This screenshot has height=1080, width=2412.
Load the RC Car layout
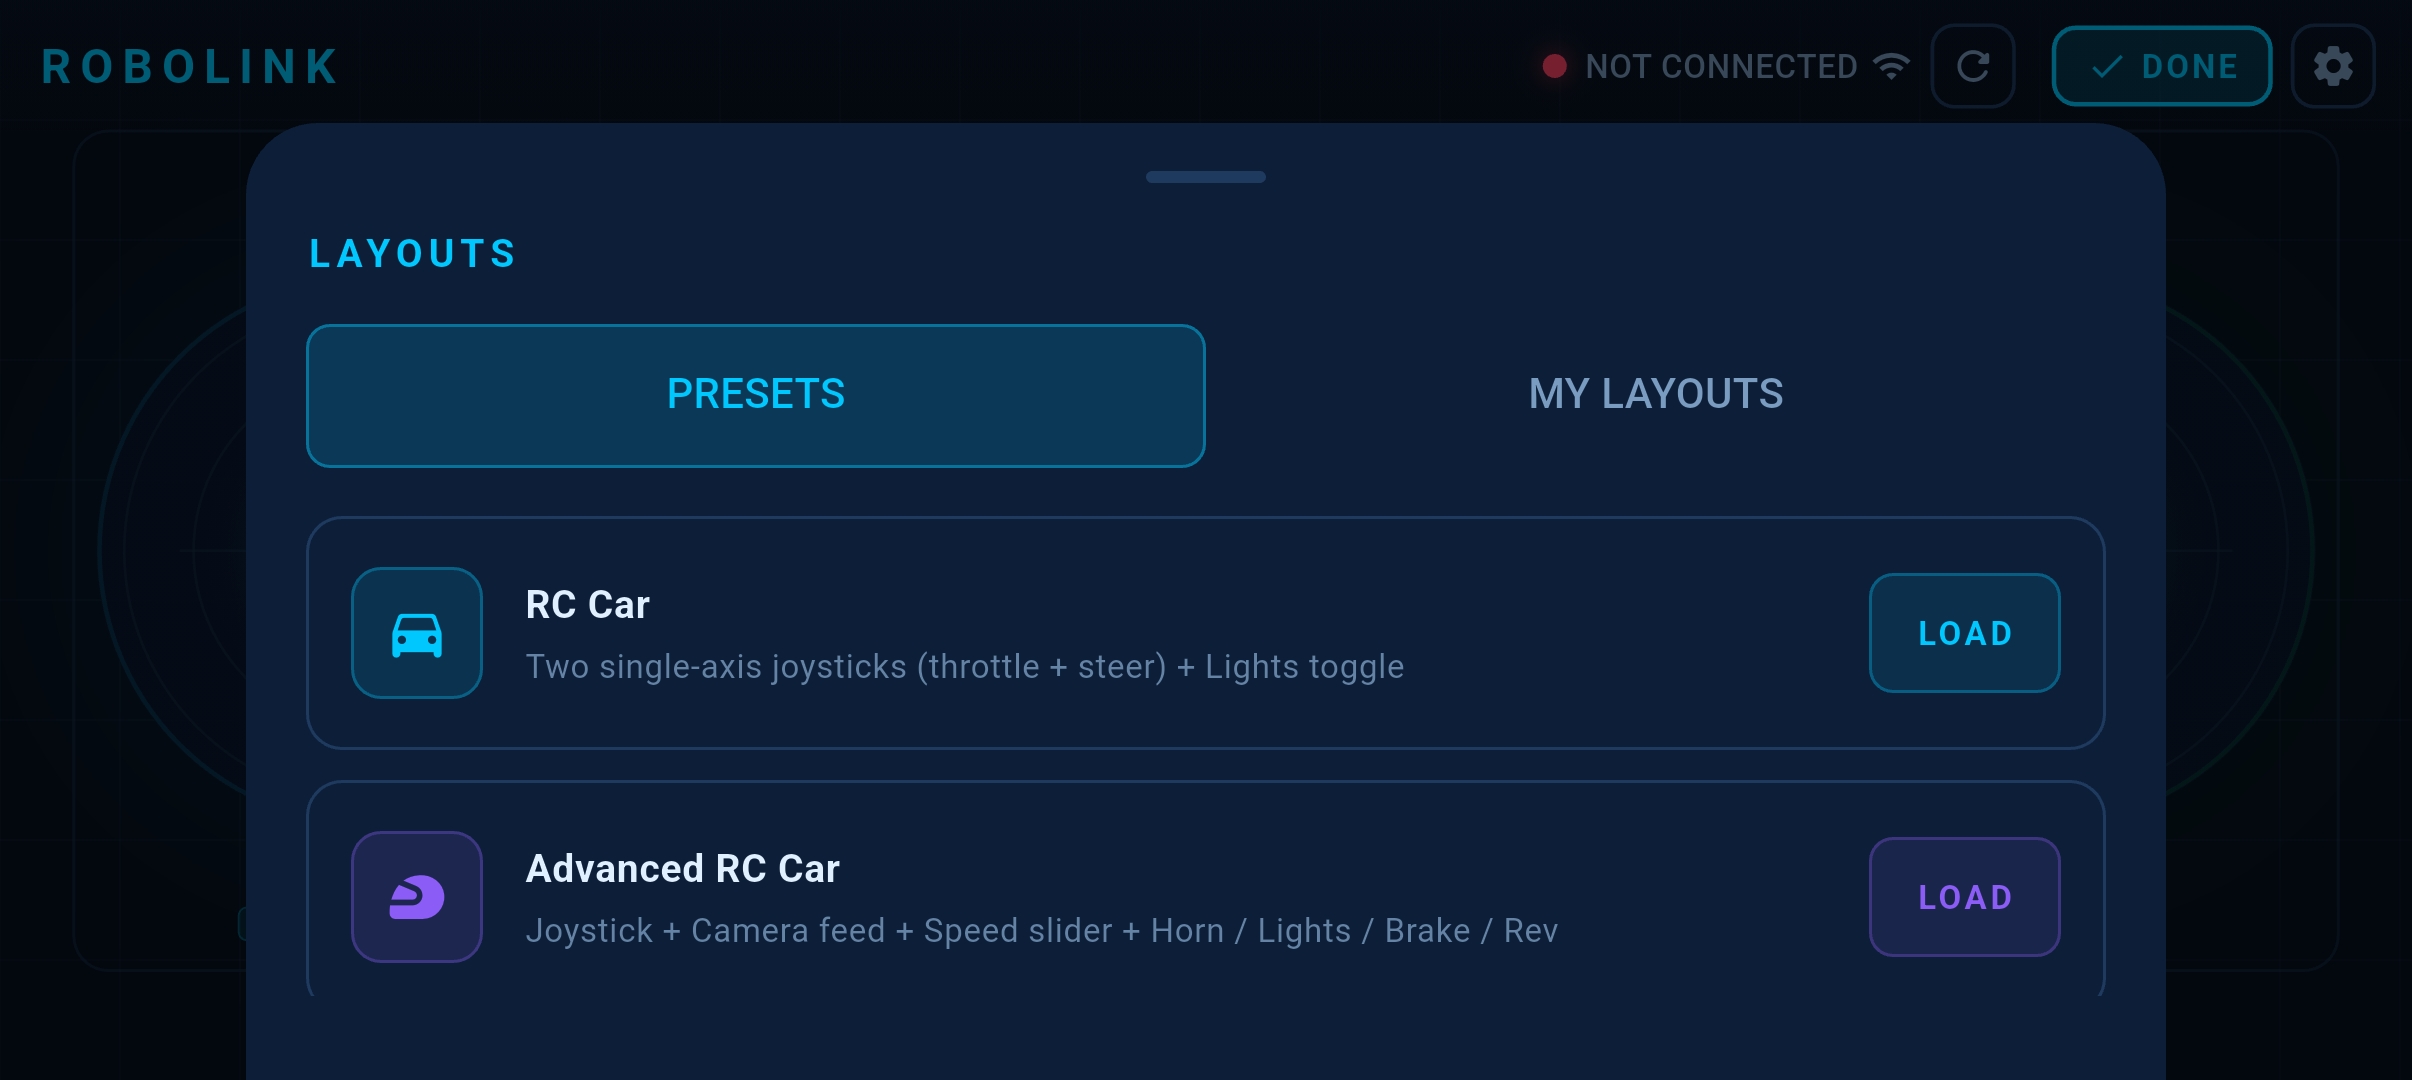pos(1963,632)
